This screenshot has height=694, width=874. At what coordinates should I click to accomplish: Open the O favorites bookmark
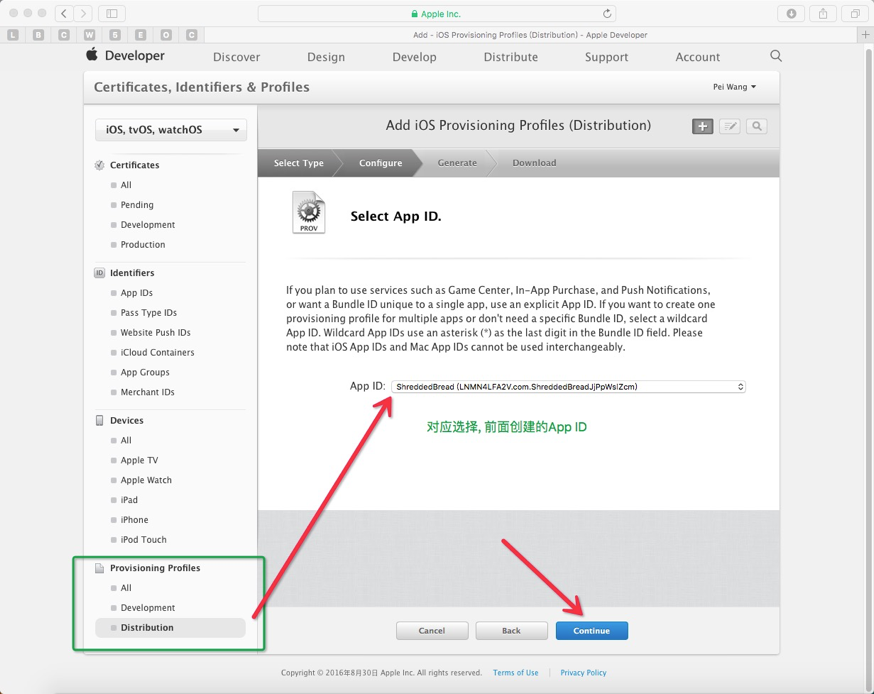click(166, 35)
